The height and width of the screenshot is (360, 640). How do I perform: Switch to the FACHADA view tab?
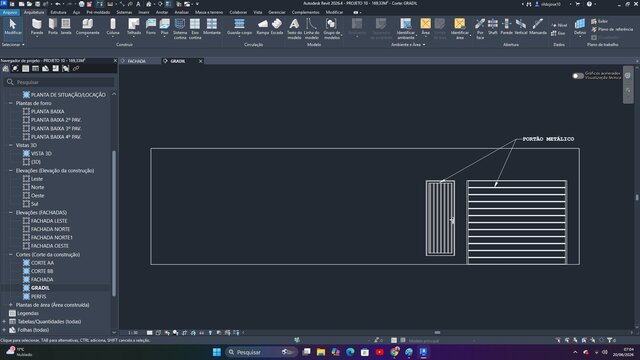point(137,61)
